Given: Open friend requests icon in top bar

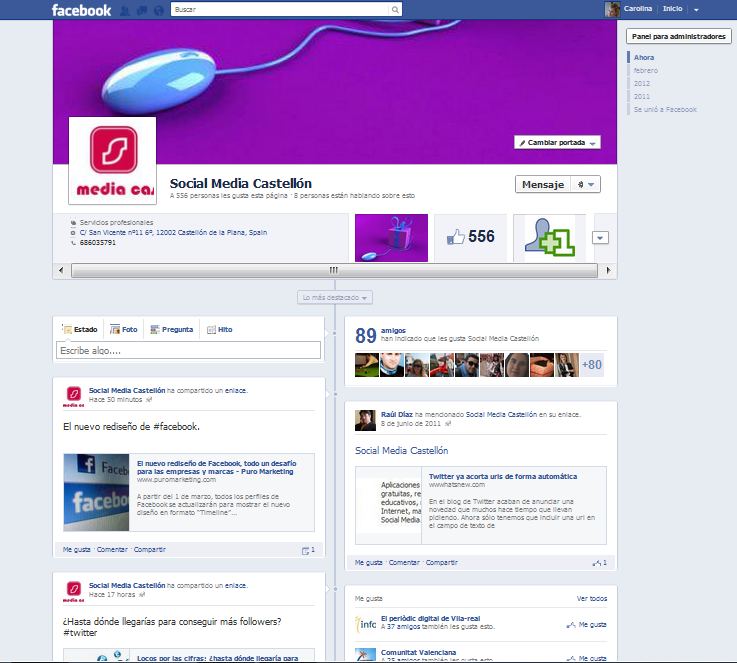Looking at the screenshot, I should 125,10.
